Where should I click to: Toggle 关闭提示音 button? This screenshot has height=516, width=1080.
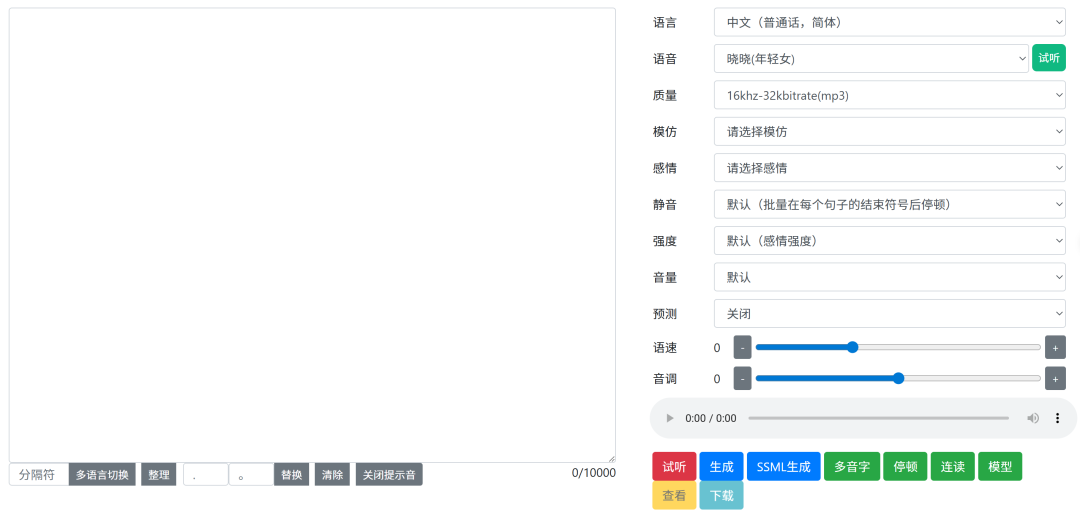point(389,474)
